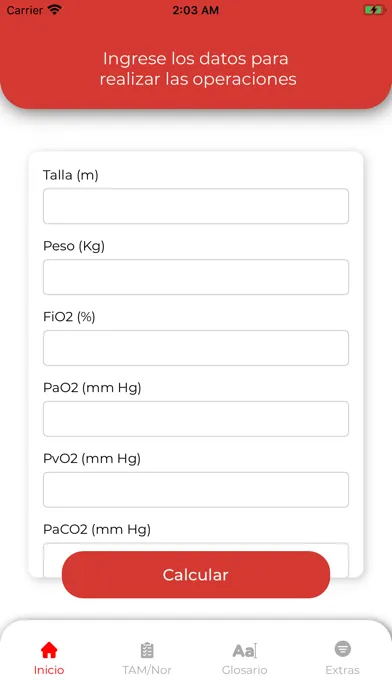
Task: Switch to the Inicio tab label
Action: [x=49, y=670]
